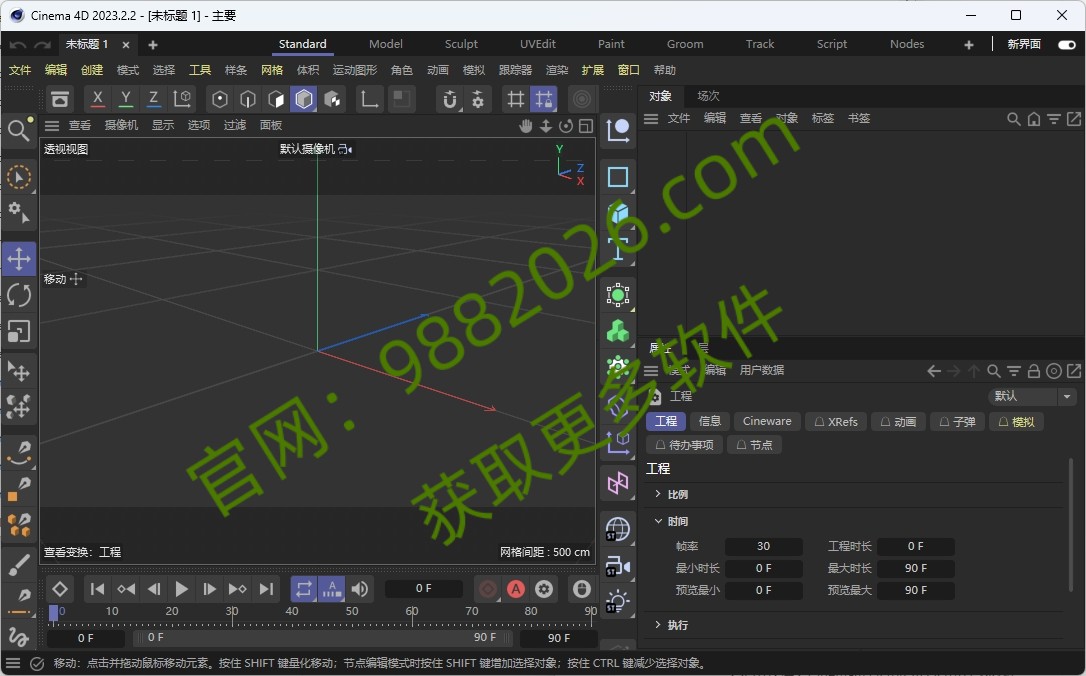Activate the Live Selection magnifier tool
1086x676 pixels.
(19, 130)
